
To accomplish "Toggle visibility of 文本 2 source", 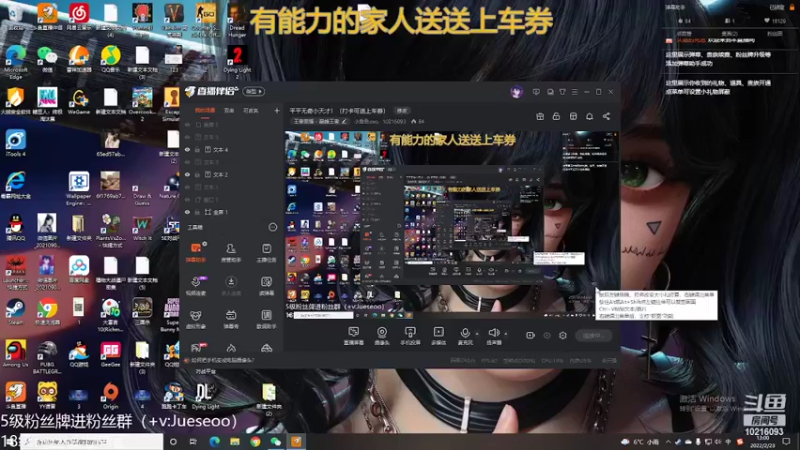I will click(187, 174).
